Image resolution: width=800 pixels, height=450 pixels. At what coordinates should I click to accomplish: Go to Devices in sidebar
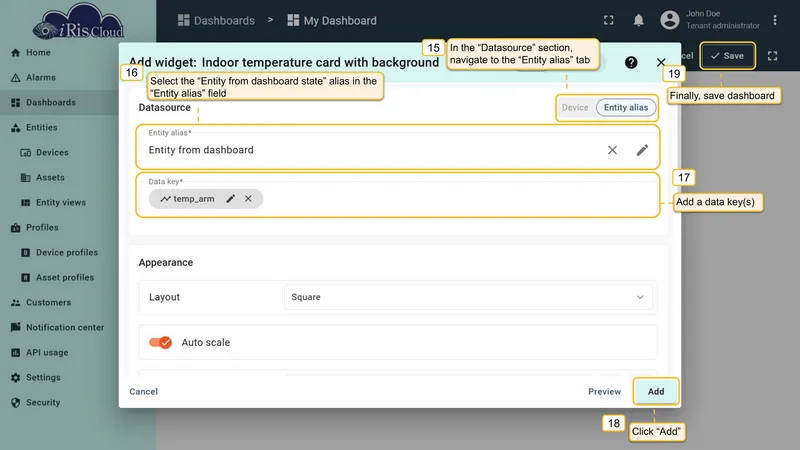pos(52,153)
